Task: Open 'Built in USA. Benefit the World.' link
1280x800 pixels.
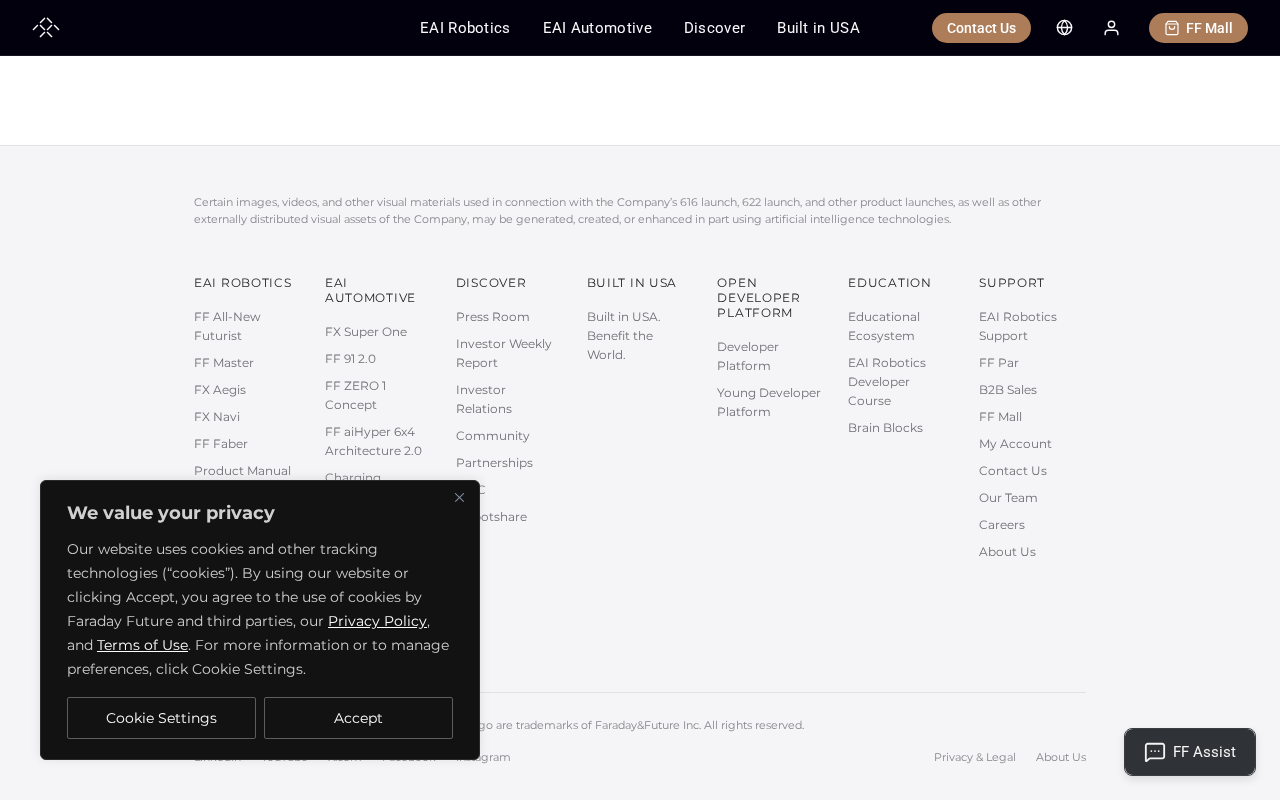Action: point(624,336)
